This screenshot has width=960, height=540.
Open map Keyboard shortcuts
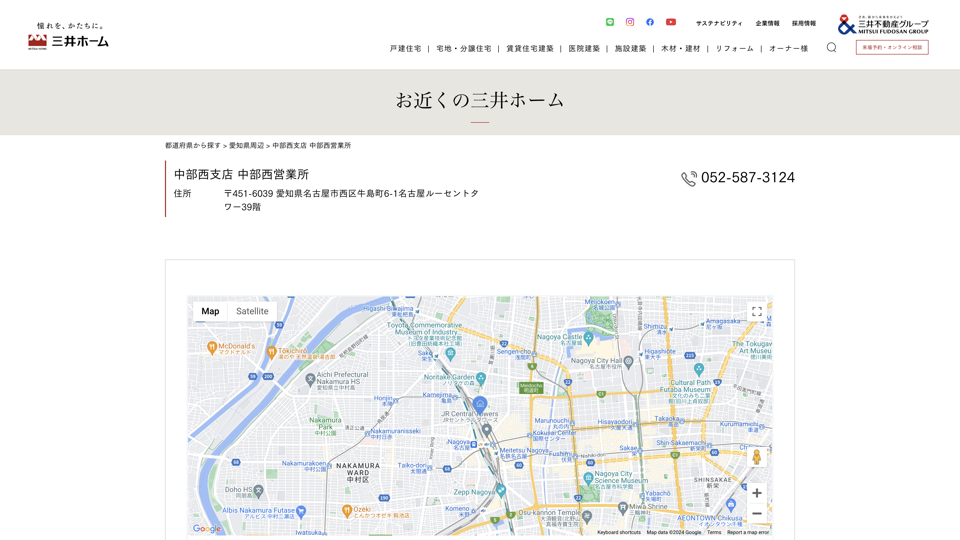pyautogui.click(x=619, y=533)
